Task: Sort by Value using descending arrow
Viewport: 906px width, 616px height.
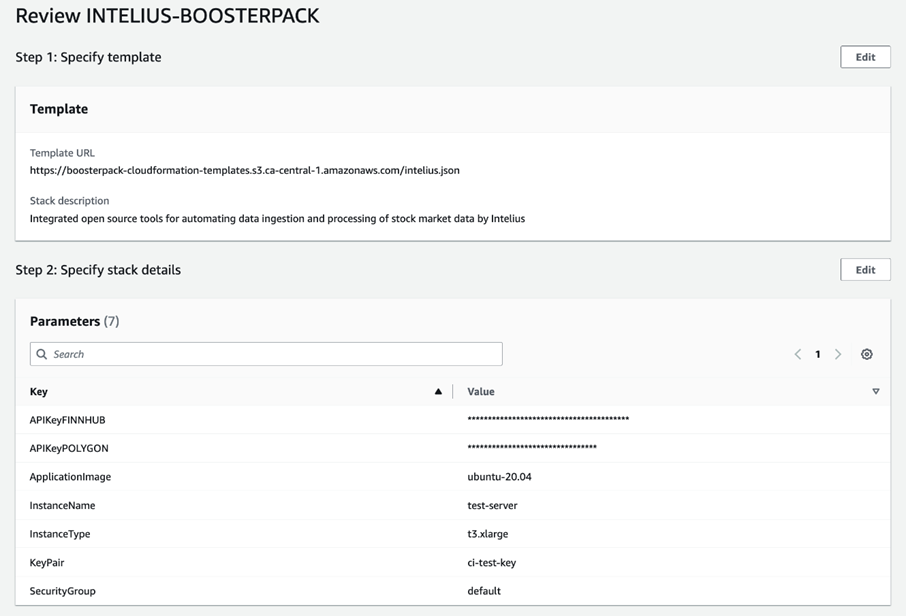Action: click(876, 392)
